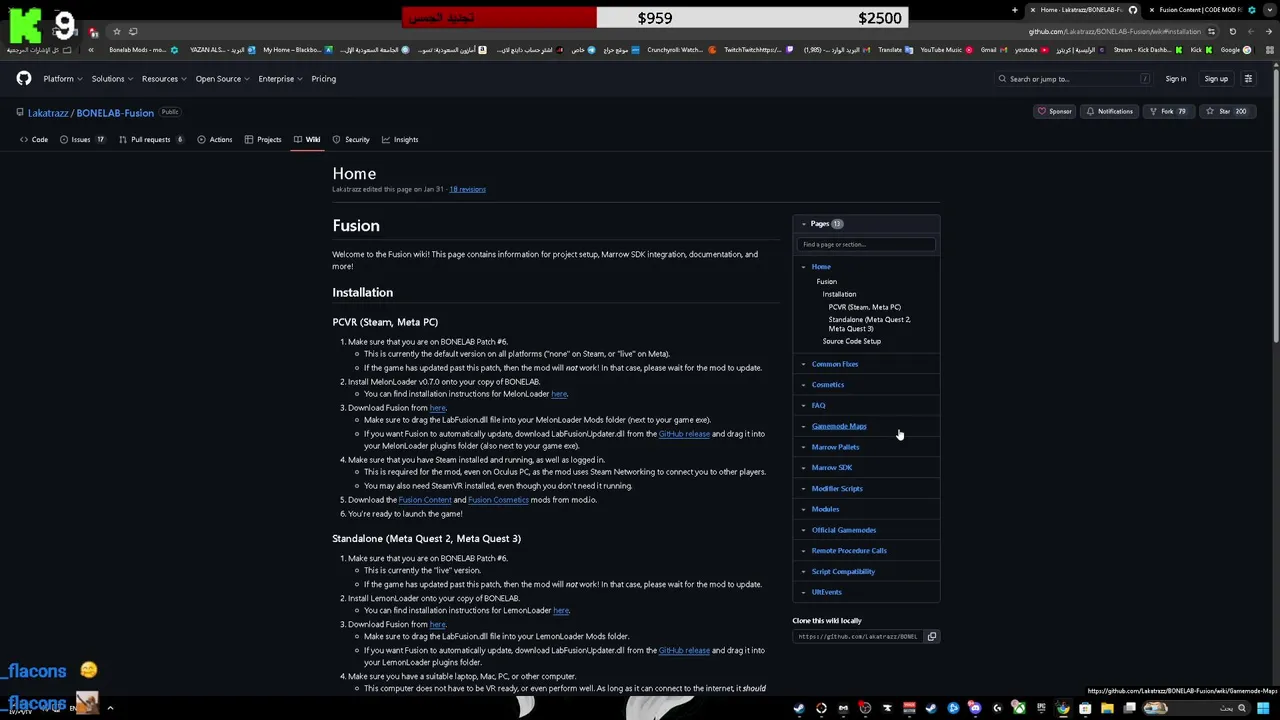This screenshot has height=720, width=1280.
Task: Open the Translate bookmark
Action: [889, 50]
